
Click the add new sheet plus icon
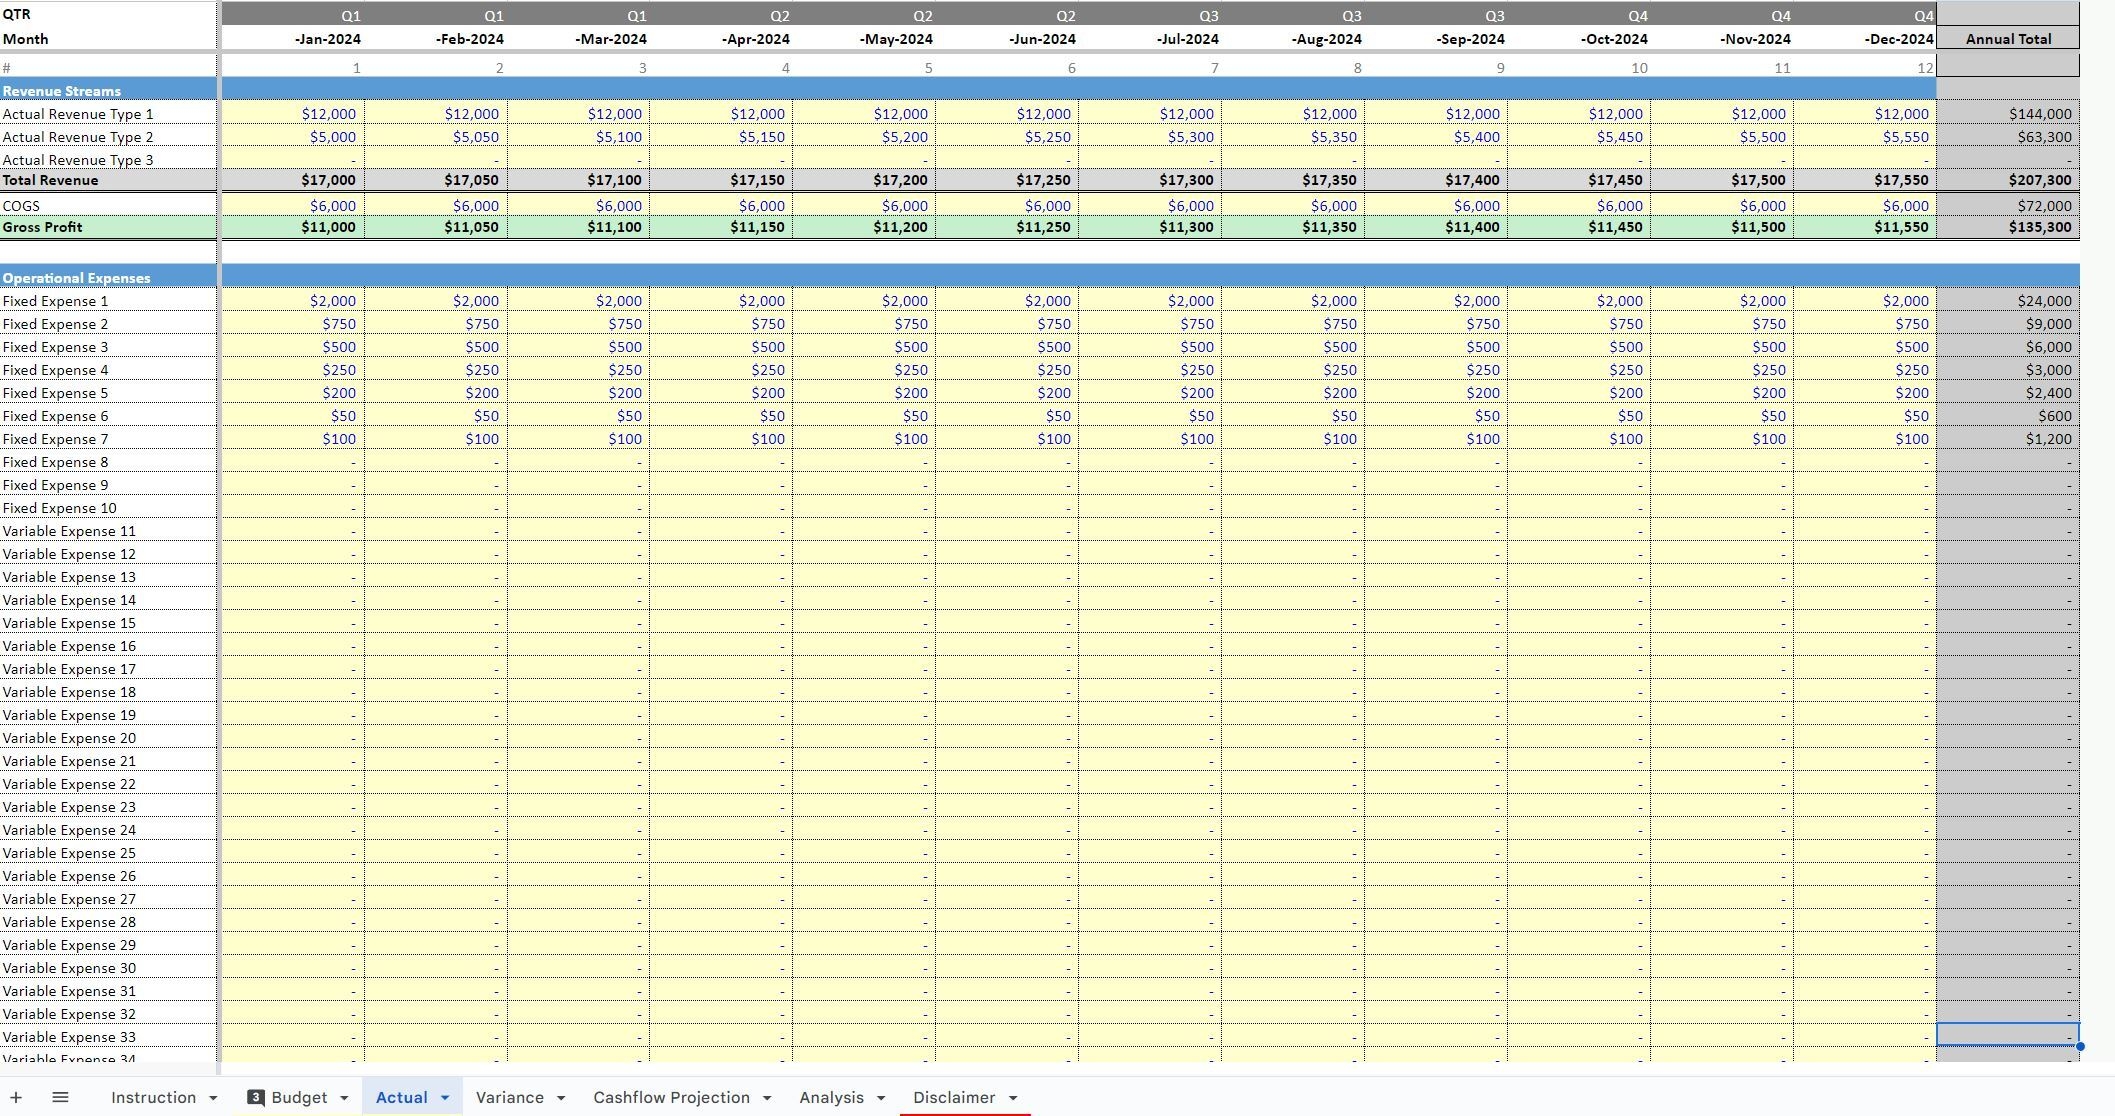[16, 1098]
